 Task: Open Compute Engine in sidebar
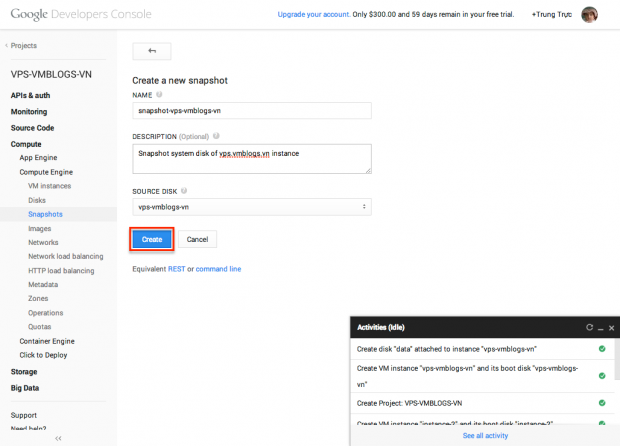46,172
